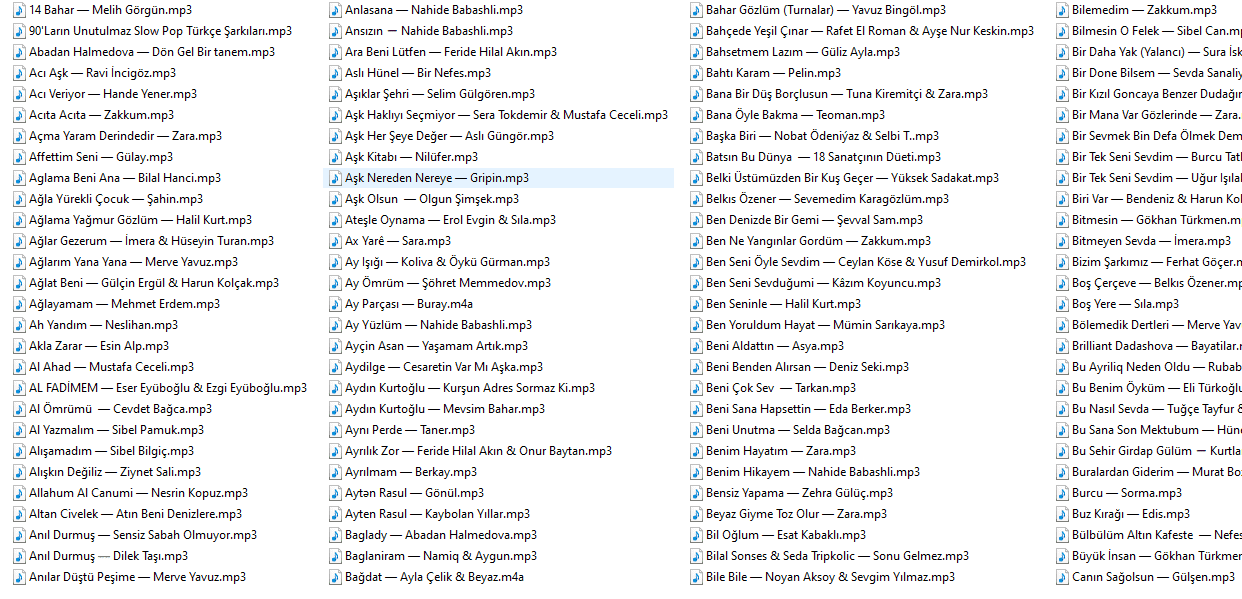Click the icon beside Burcu — Sorma.mp3

tap(1062, 493)
